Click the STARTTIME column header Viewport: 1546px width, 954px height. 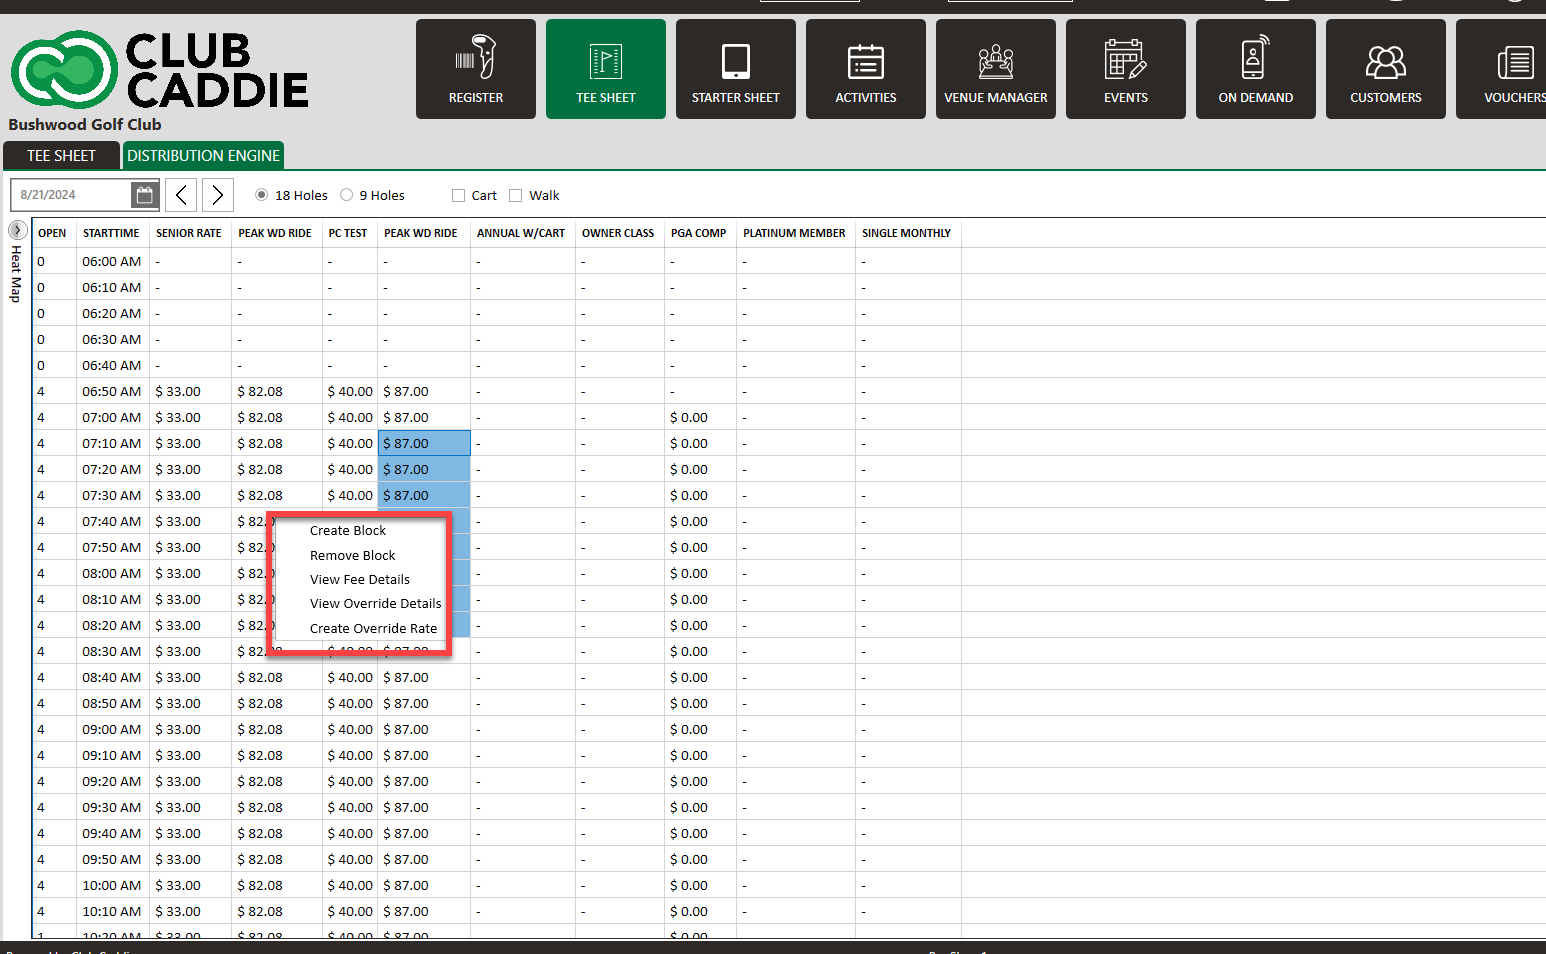click(x=111, y=233)
